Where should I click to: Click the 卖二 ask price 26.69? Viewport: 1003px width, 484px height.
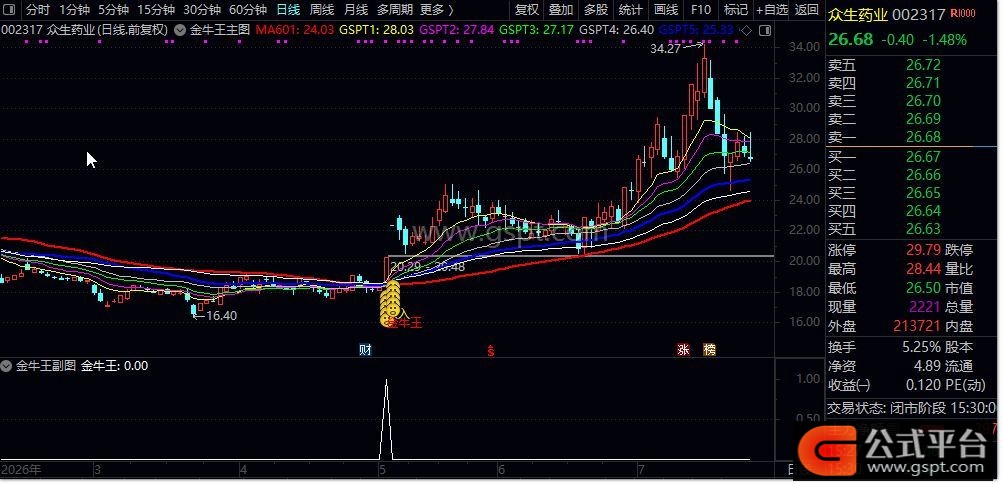pos(923,119)
